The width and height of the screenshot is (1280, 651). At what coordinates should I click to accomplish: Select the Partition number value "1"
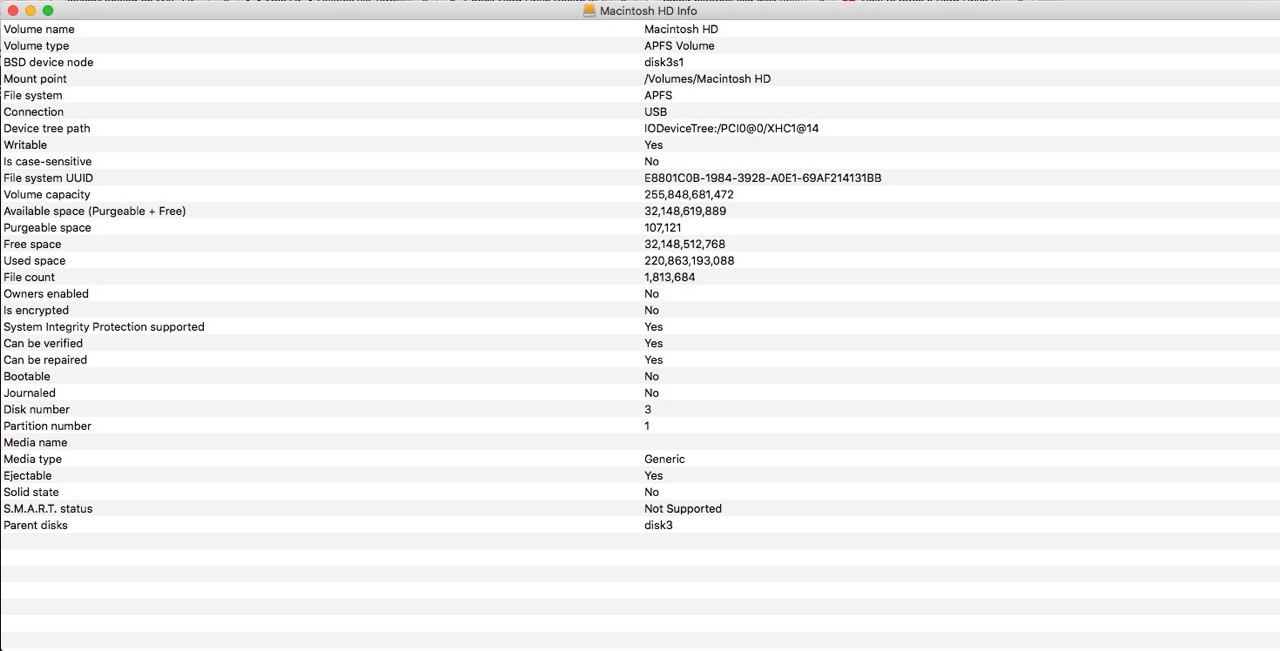pos(647,426)
